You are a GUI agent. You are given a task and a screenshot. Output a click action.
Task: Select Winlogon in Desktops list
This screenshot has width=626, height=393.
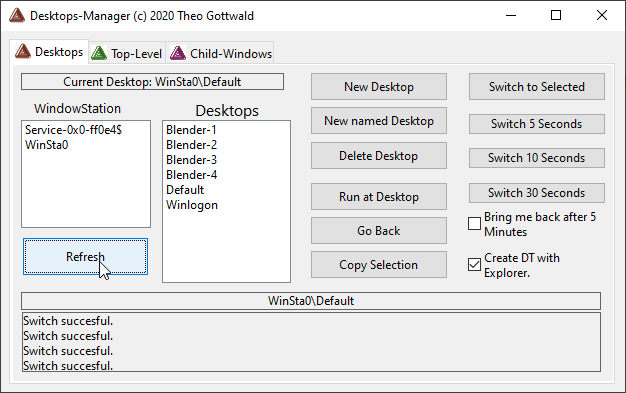coord(192,205)
